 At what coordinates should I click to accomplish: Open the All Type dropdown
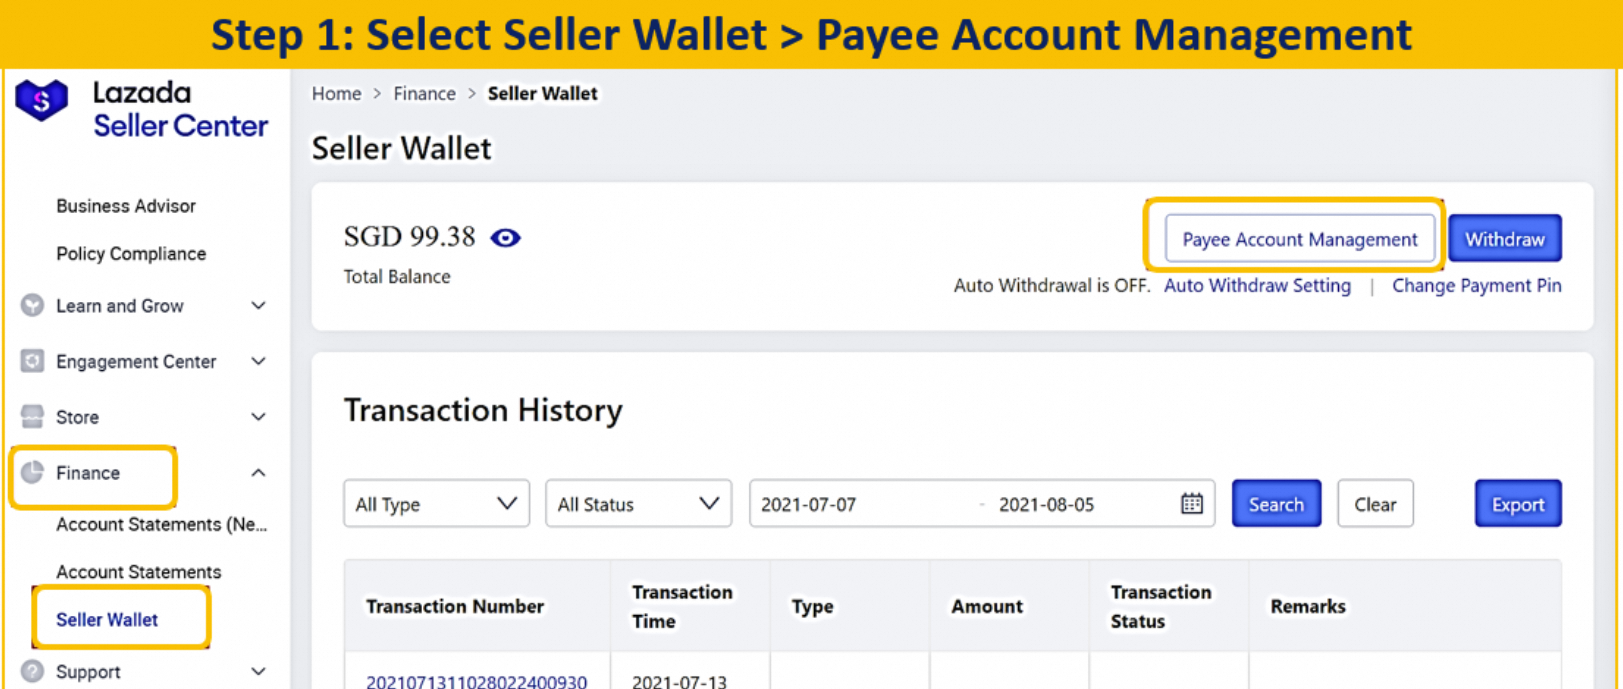(435, 503)
